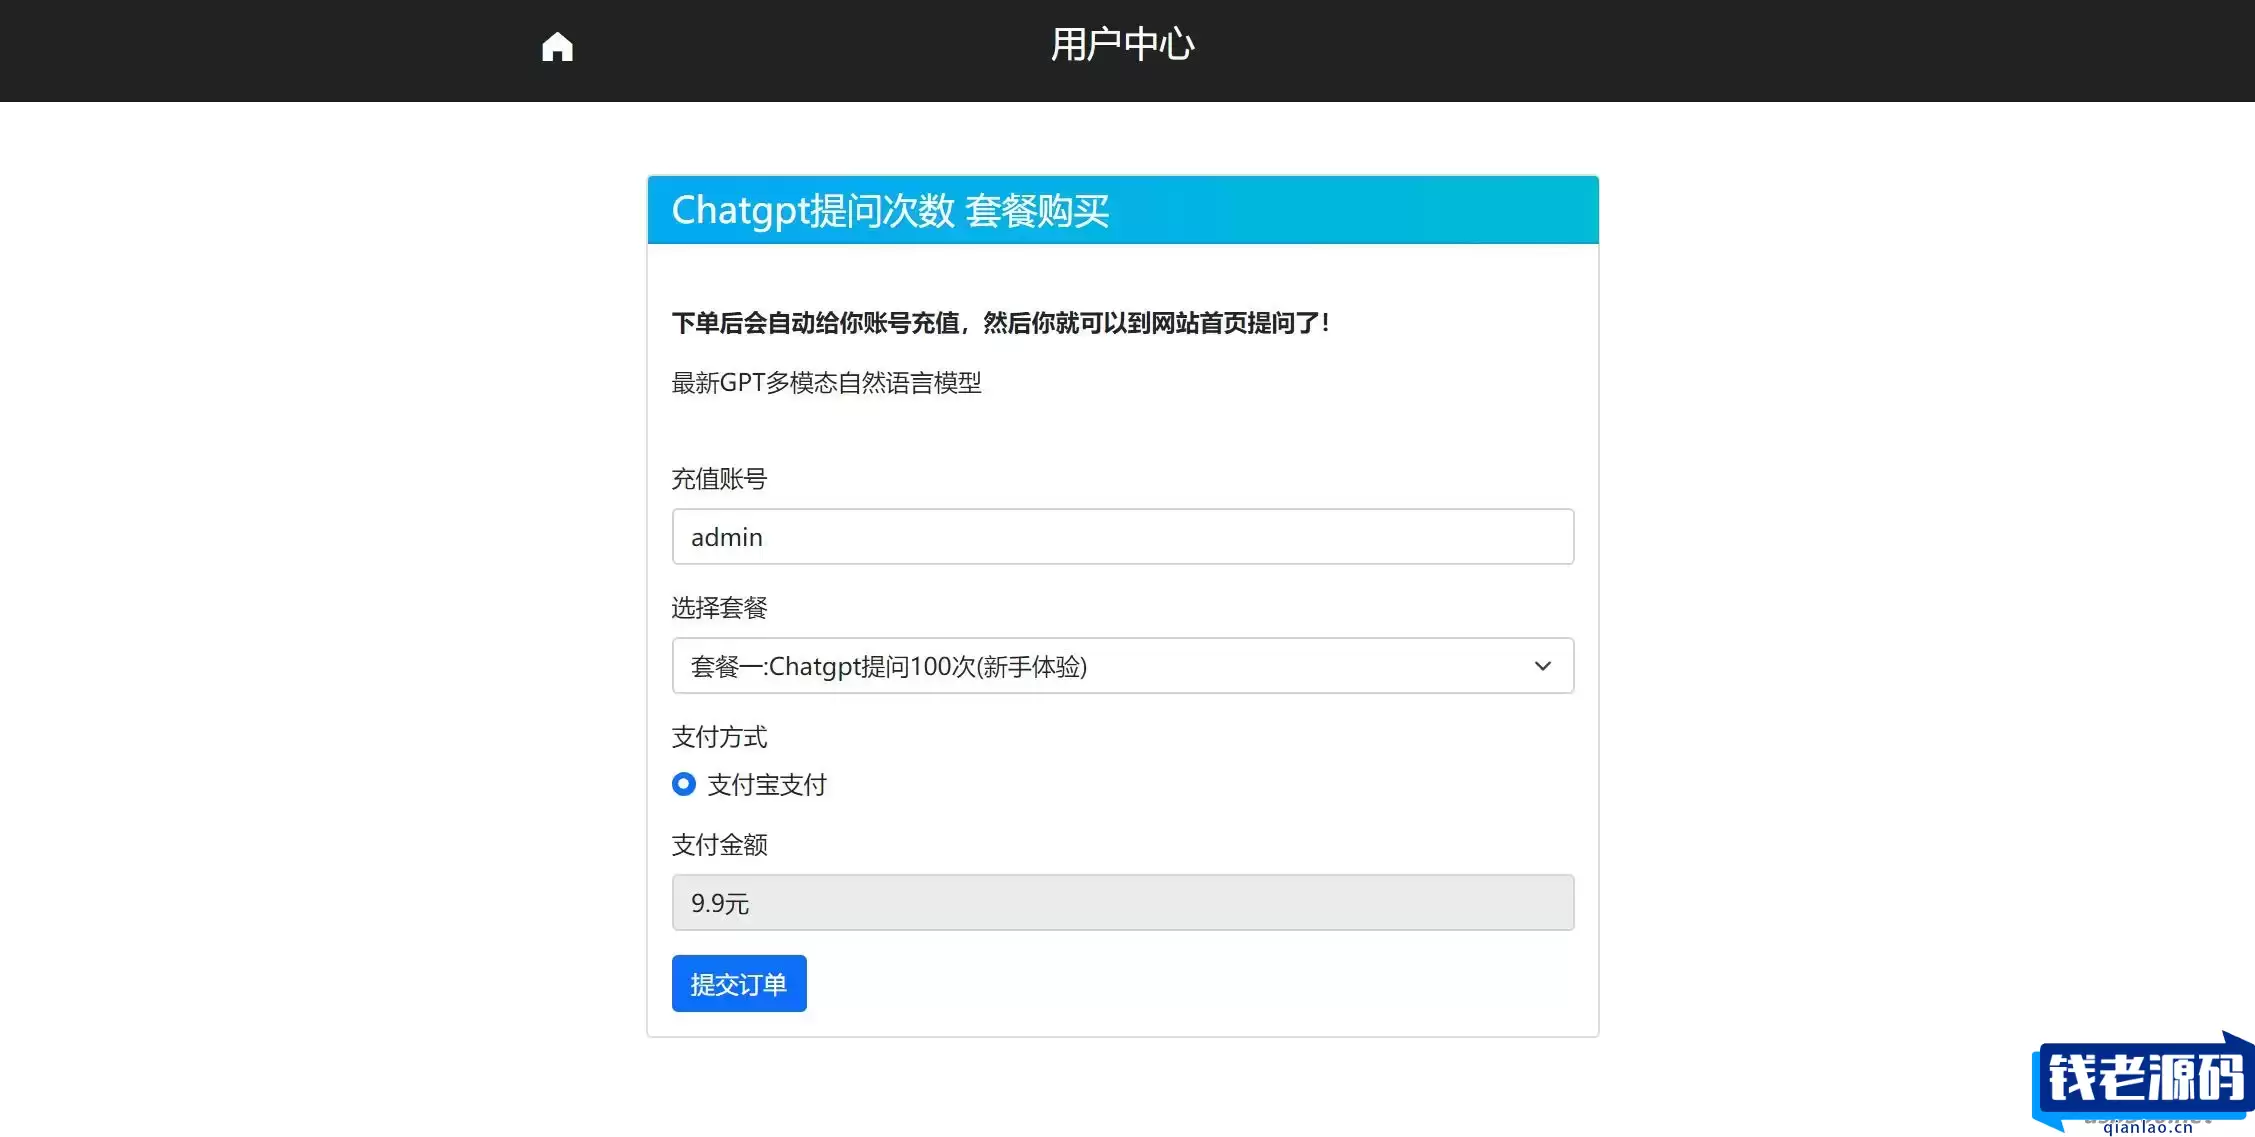Click the 选择套餐 field label
Image resolution: width=2255 pixels, height=1137 pixels.
click(719, 608)
